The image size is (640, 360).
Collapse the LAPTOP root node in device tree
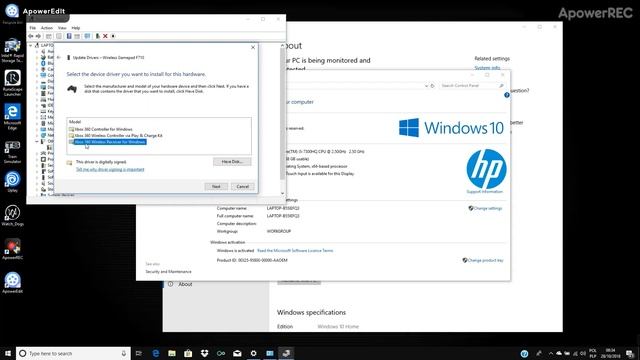31,45
